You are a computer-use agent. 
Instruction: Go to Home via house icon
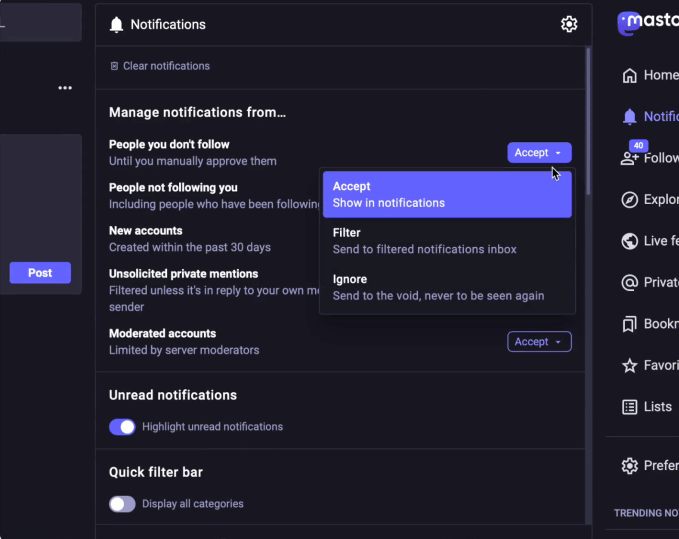[630, 75]
